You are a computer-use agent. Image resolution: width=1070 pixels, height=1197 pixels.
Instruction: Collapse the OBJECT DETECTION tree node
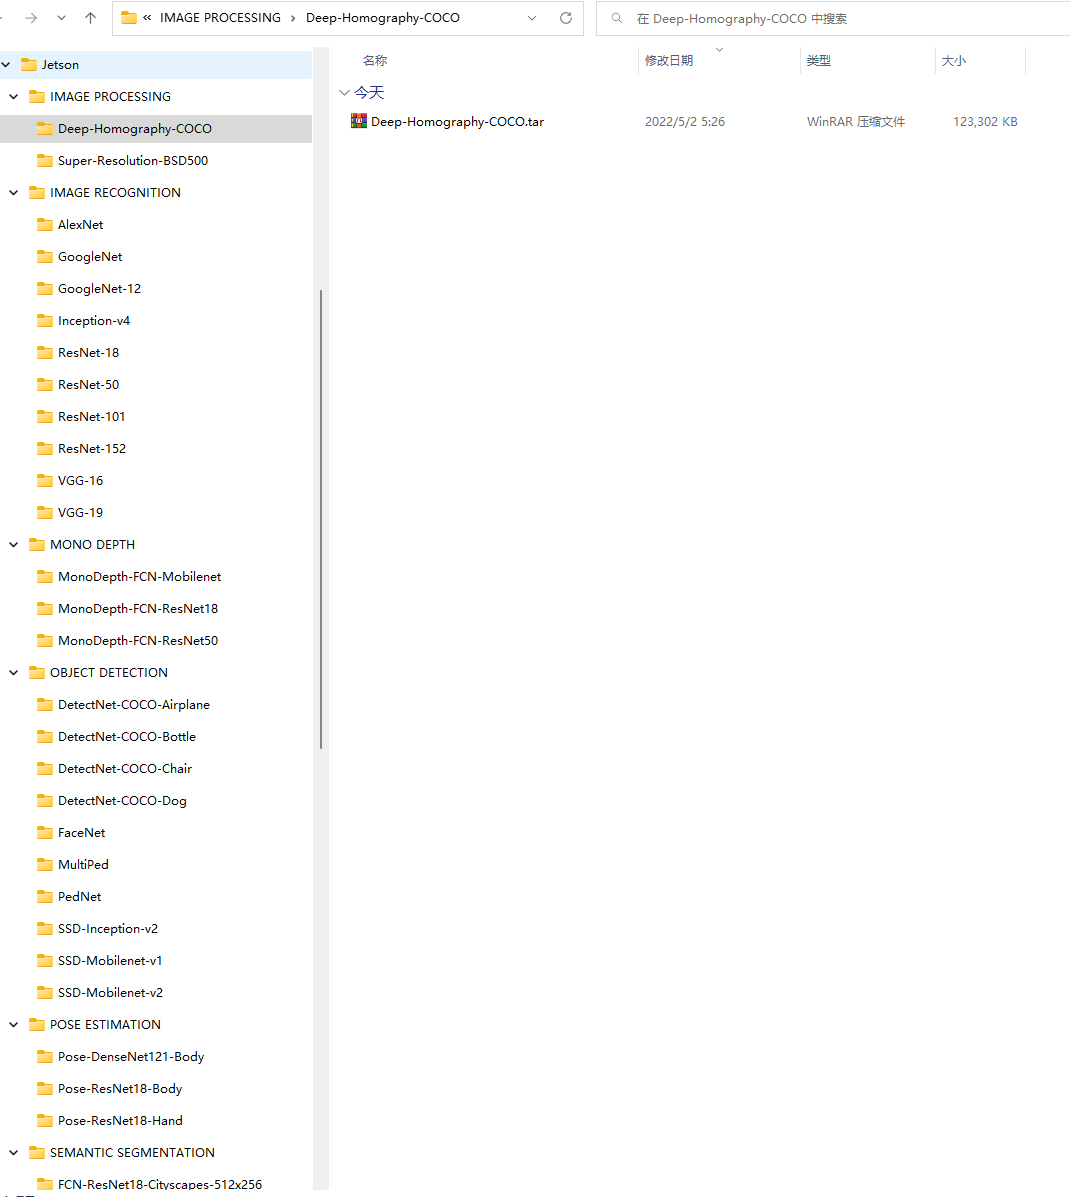(x=13, y=673)
